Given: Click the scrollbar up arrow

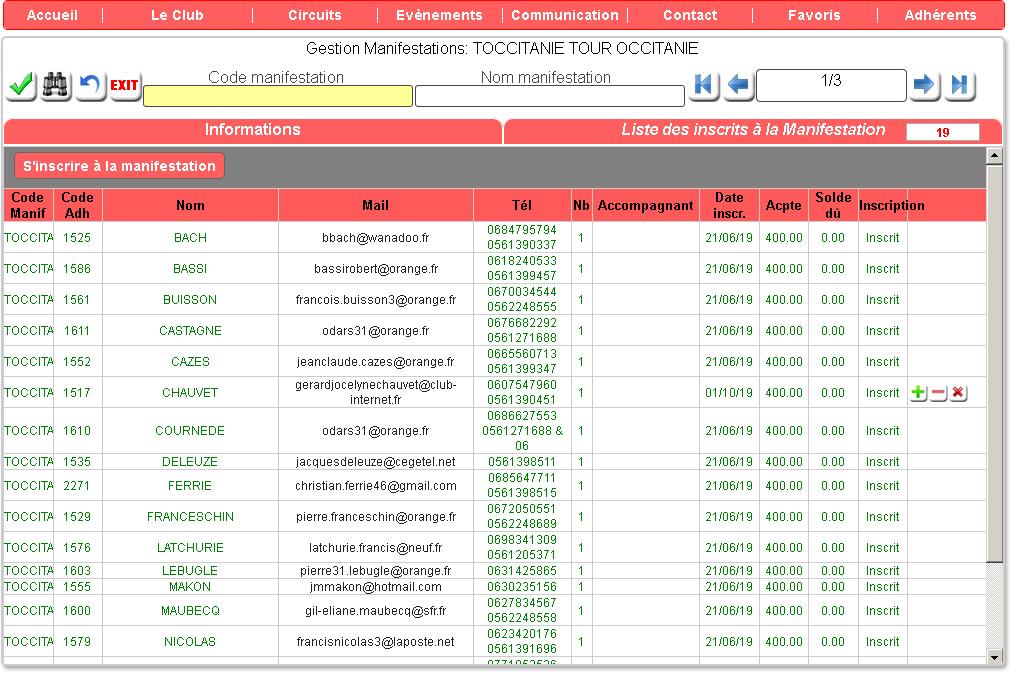Looking at the screenshot, I should (x=994, y=155).
